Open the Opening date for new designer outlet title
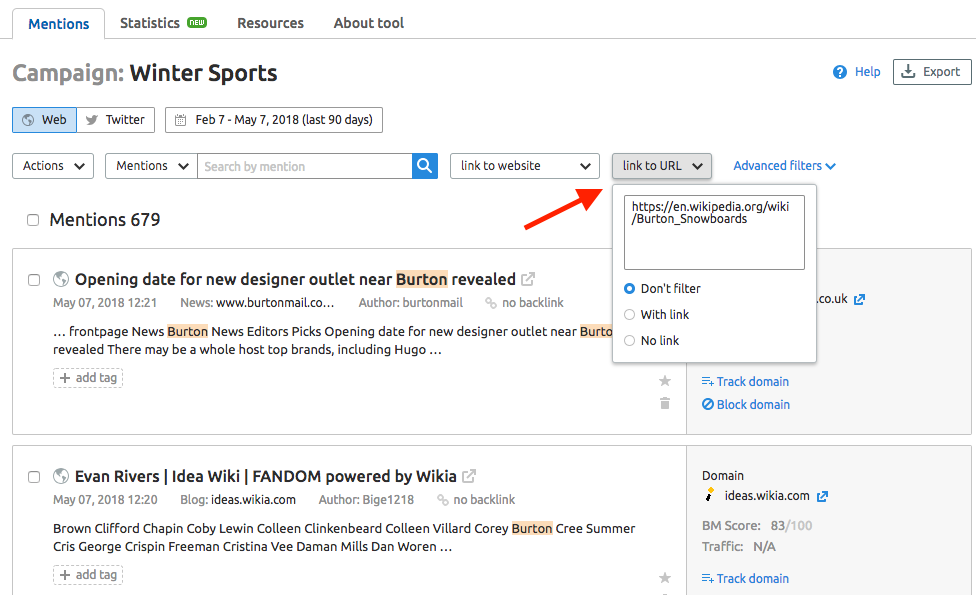This screenshot has height=595, width=976. point(295,279)
